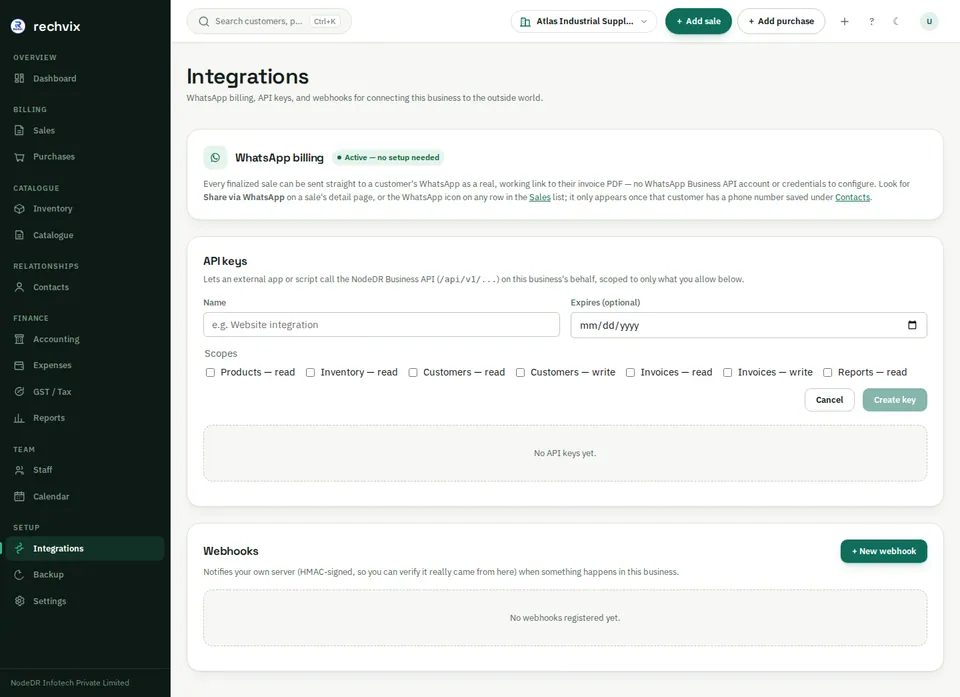Screen dimensions: 960x697
Task: Click the Accounting ledger icon
Action: coord(20,339)
